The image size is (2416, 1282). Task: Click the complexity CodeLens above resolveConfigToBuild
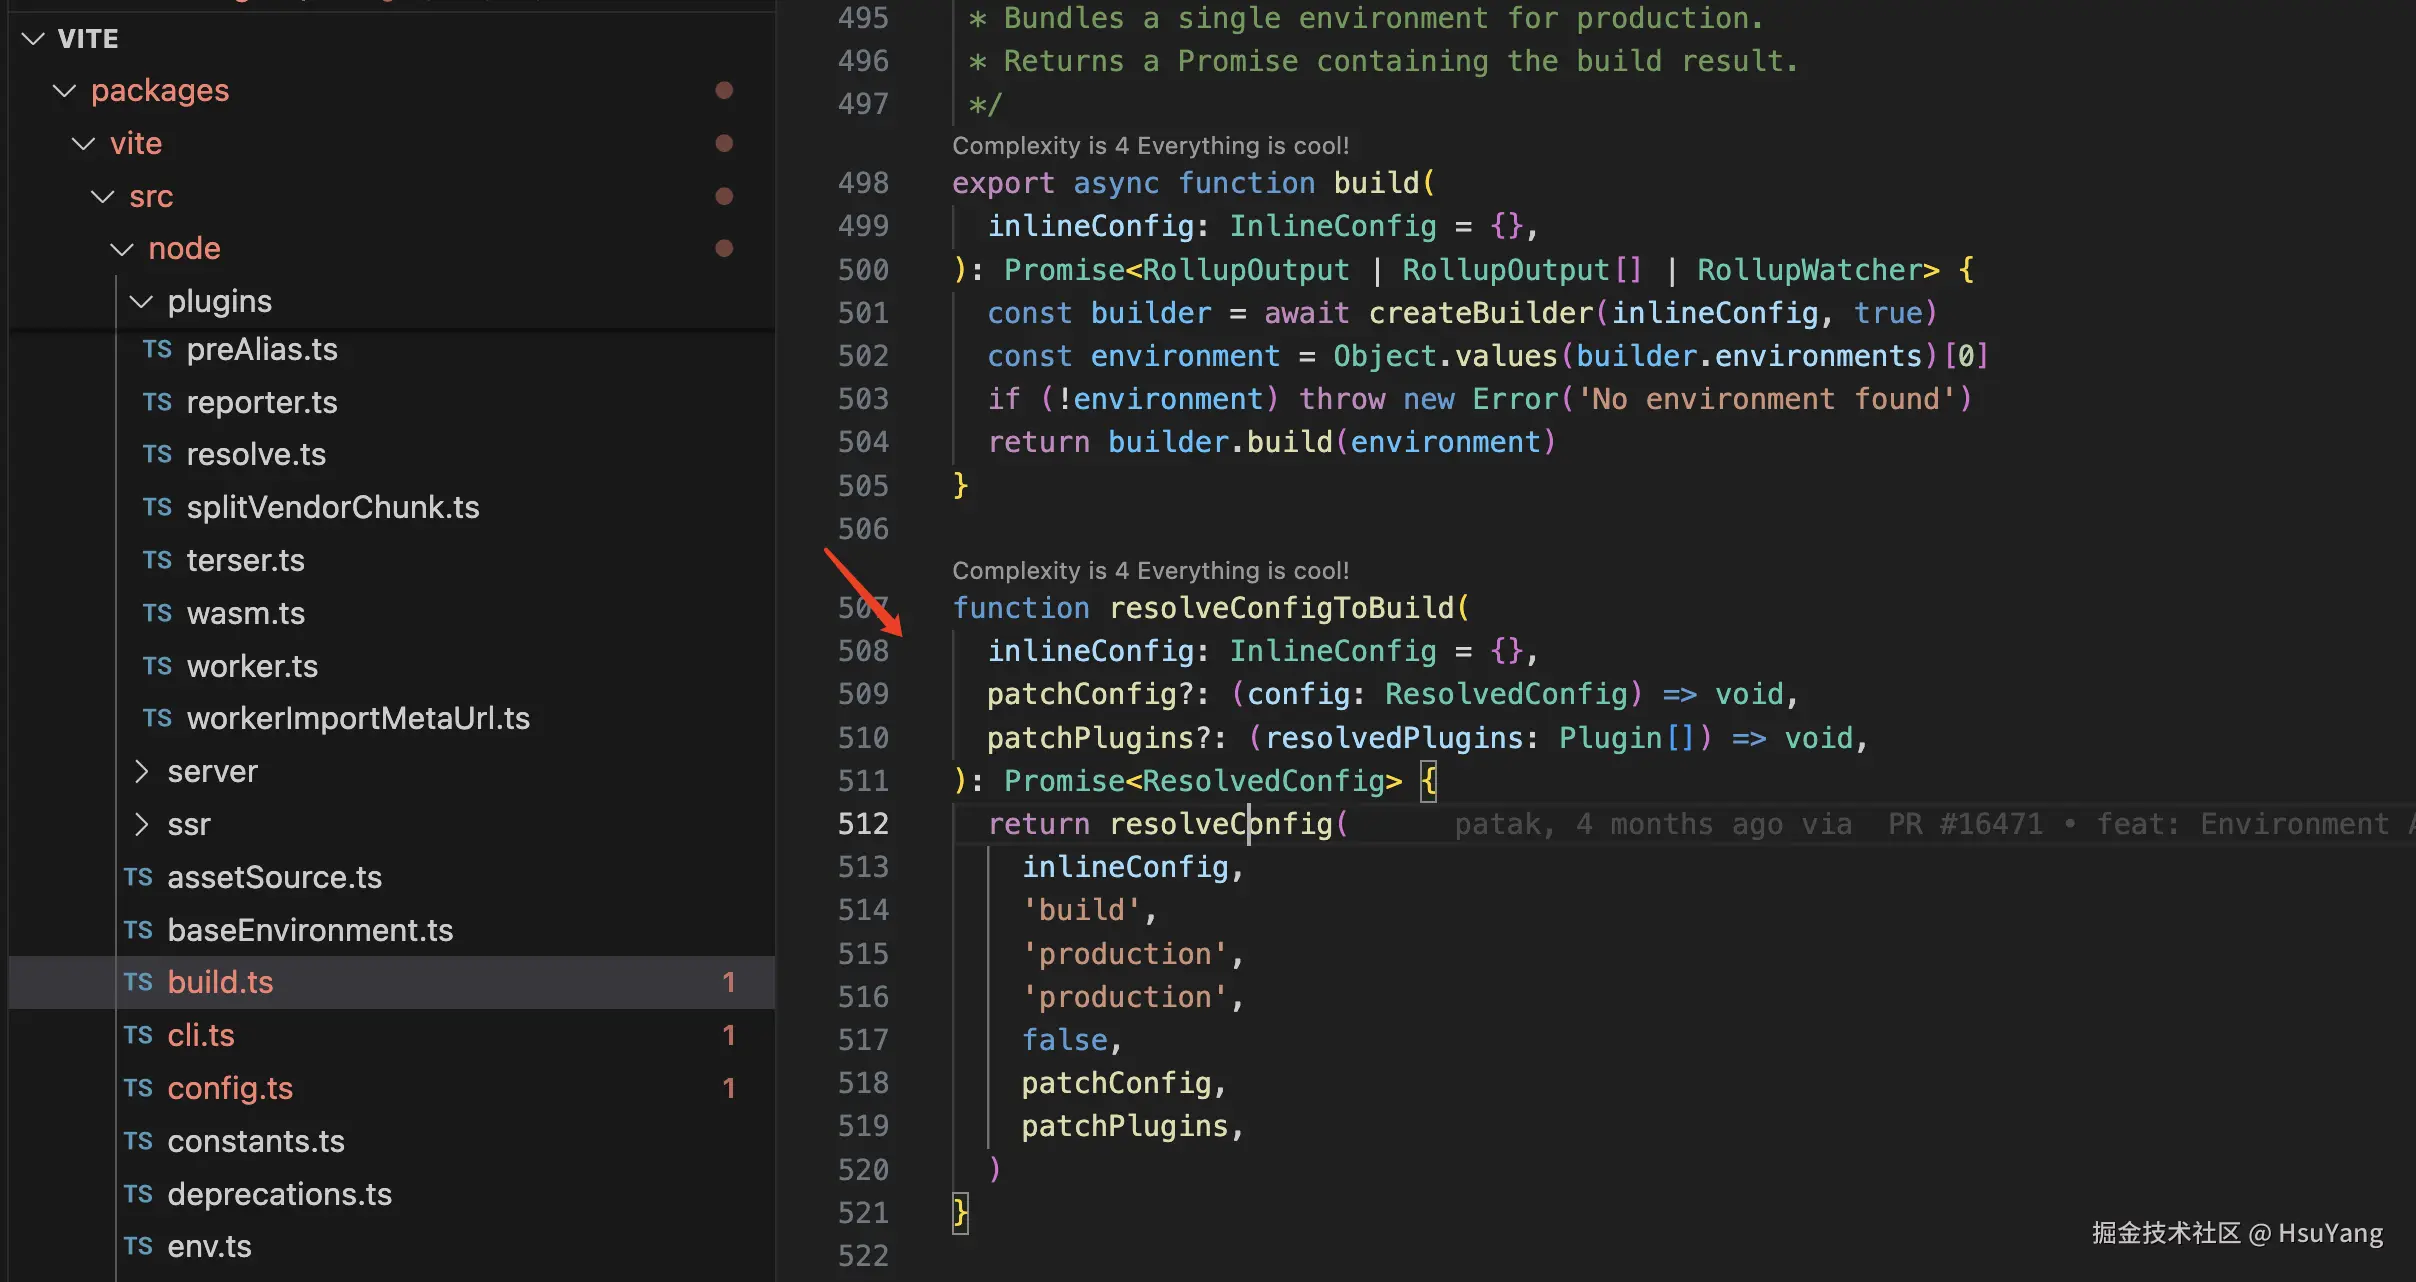coord(1150,571)
